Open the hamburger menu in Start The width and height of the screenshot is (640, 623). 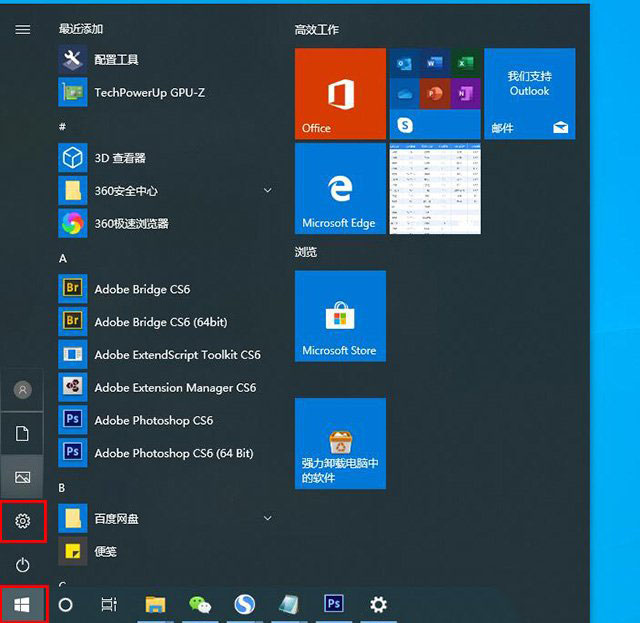22,29
